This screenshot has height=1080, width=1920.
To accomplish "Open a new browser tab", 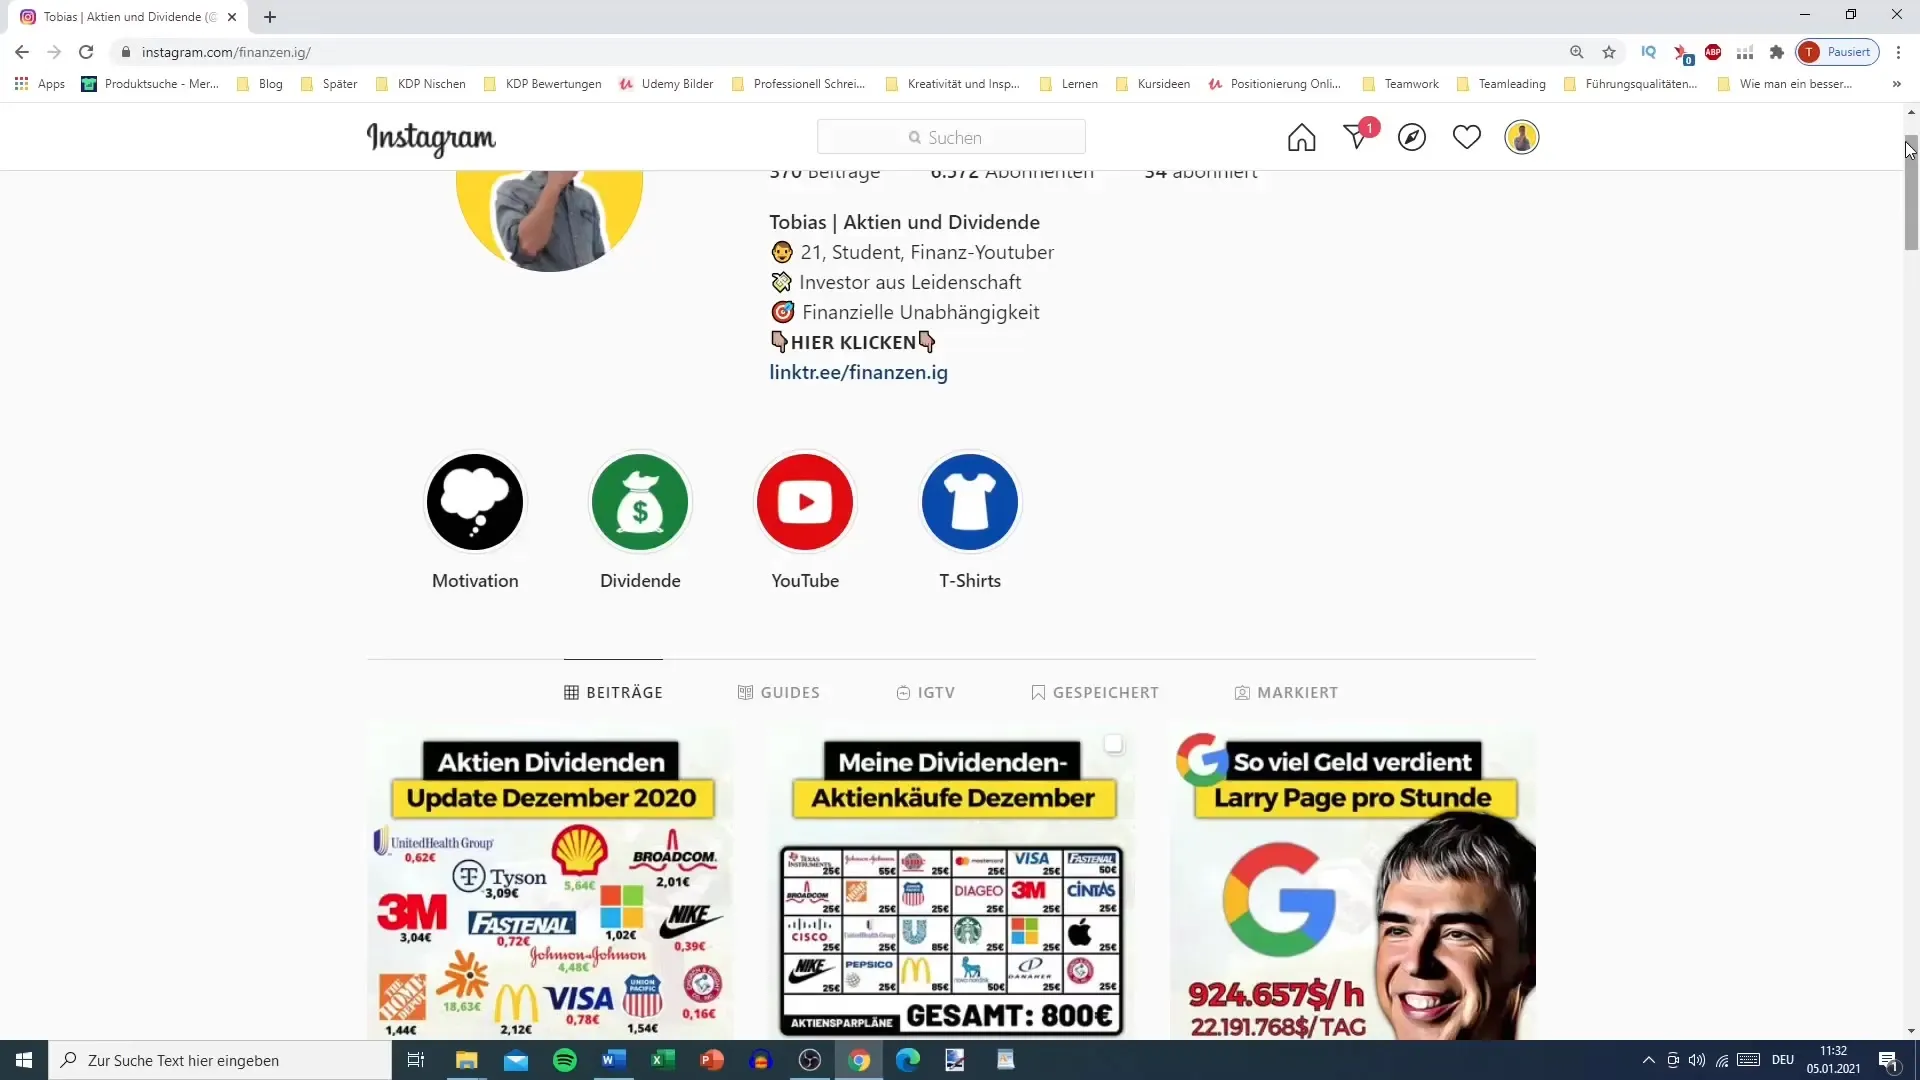I will [x=270, y=17].
